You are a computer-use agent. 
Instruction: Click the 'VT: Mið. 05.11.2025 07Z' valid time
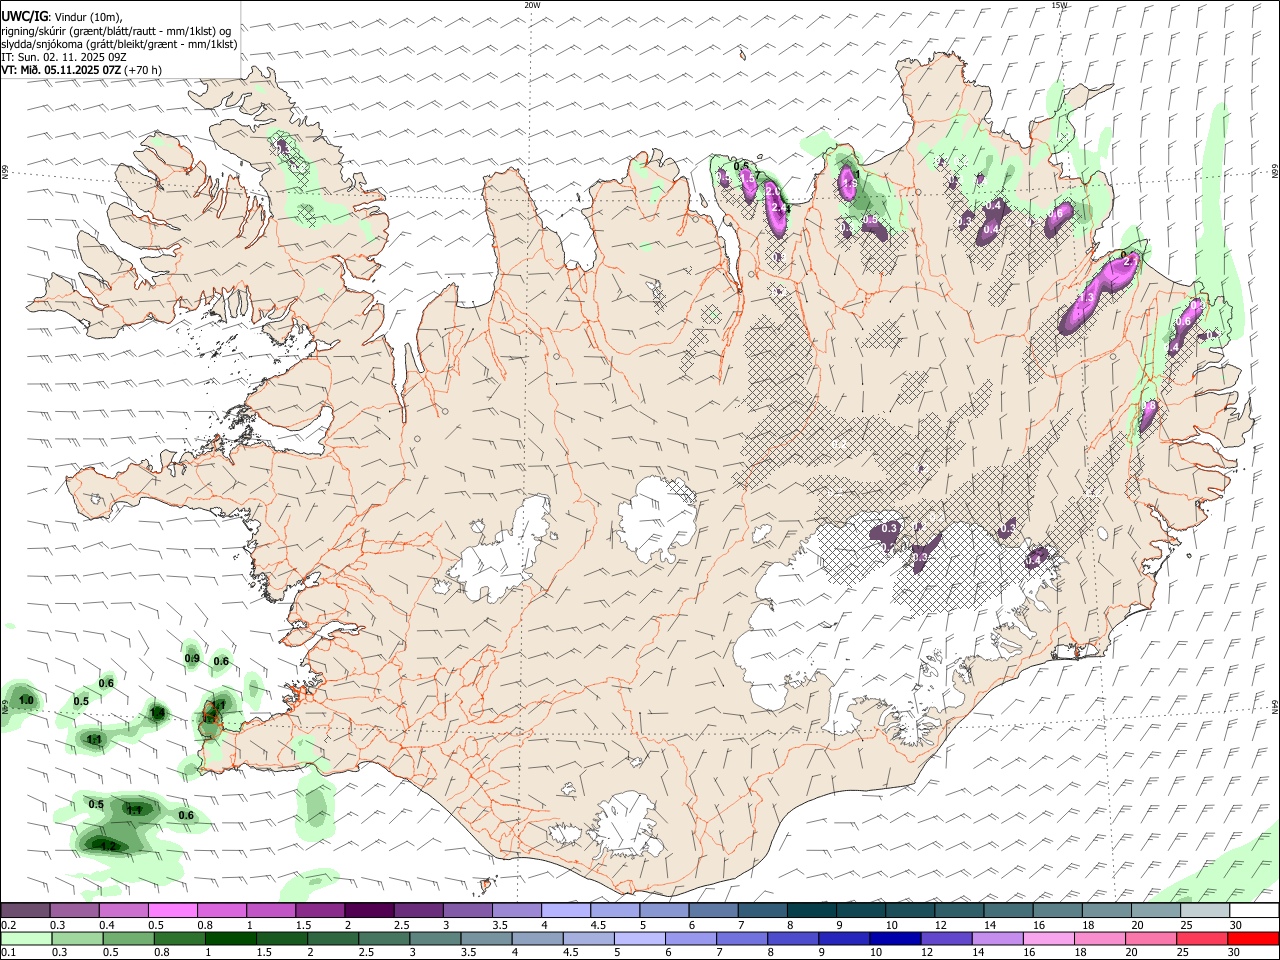pos(61,70)
